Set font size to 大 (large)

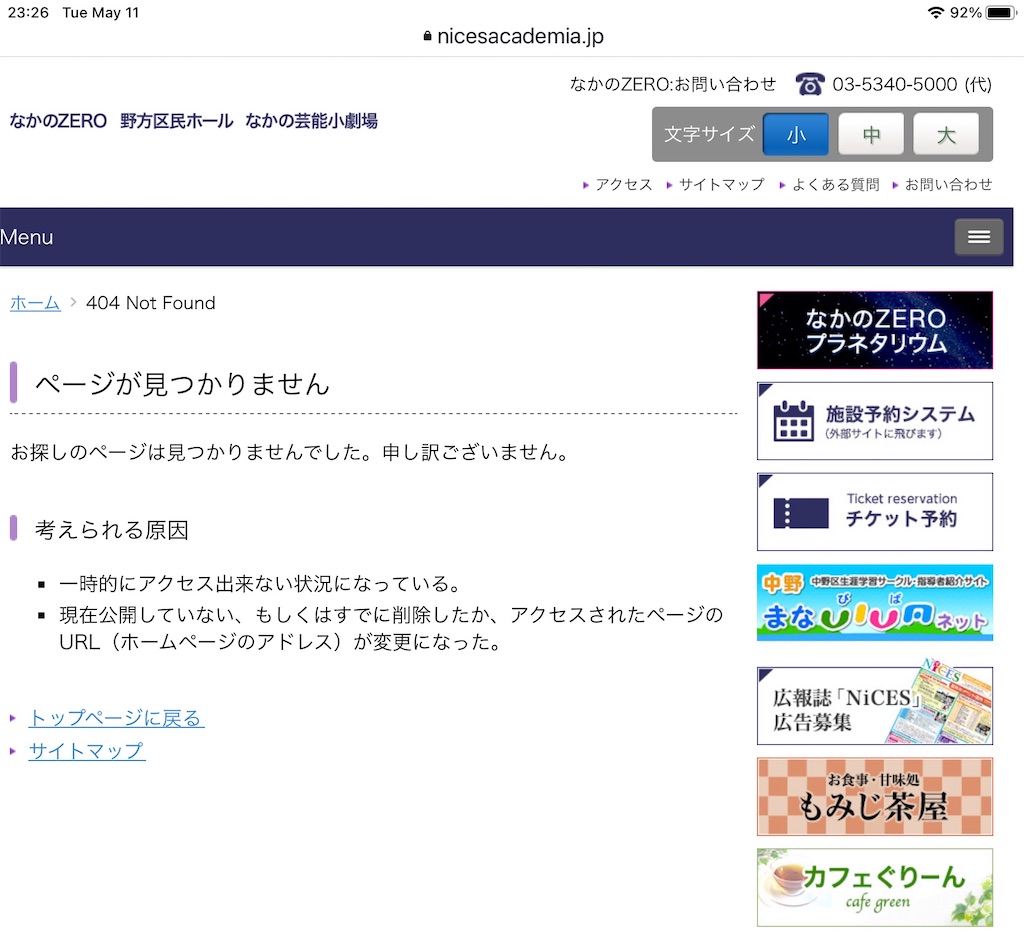[946, 134]
